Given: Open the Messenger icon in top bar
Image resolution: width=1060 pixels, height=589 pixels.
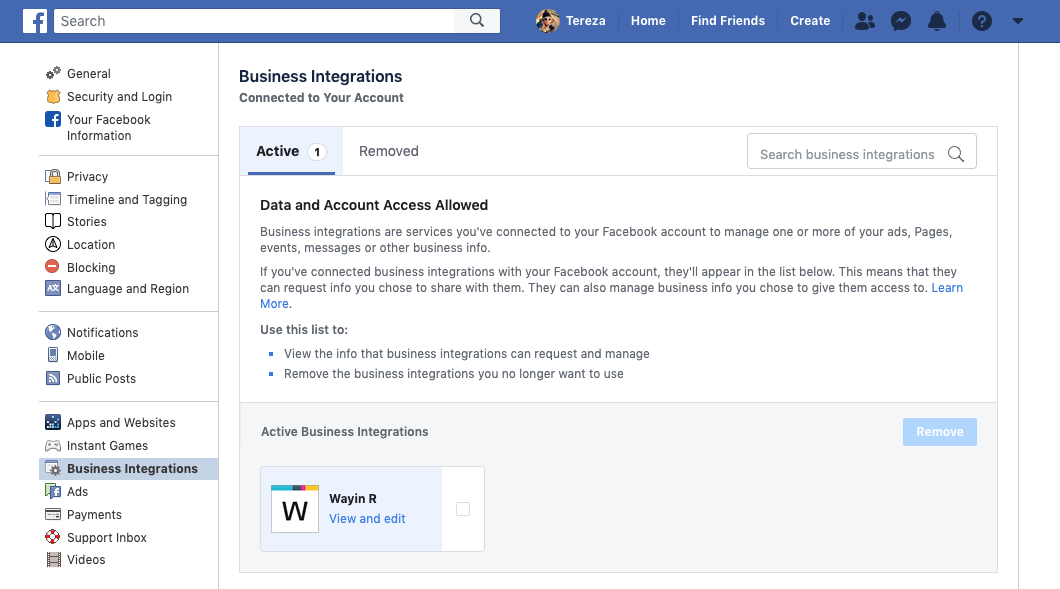Looking at the screenshot, I should (900, 21).
